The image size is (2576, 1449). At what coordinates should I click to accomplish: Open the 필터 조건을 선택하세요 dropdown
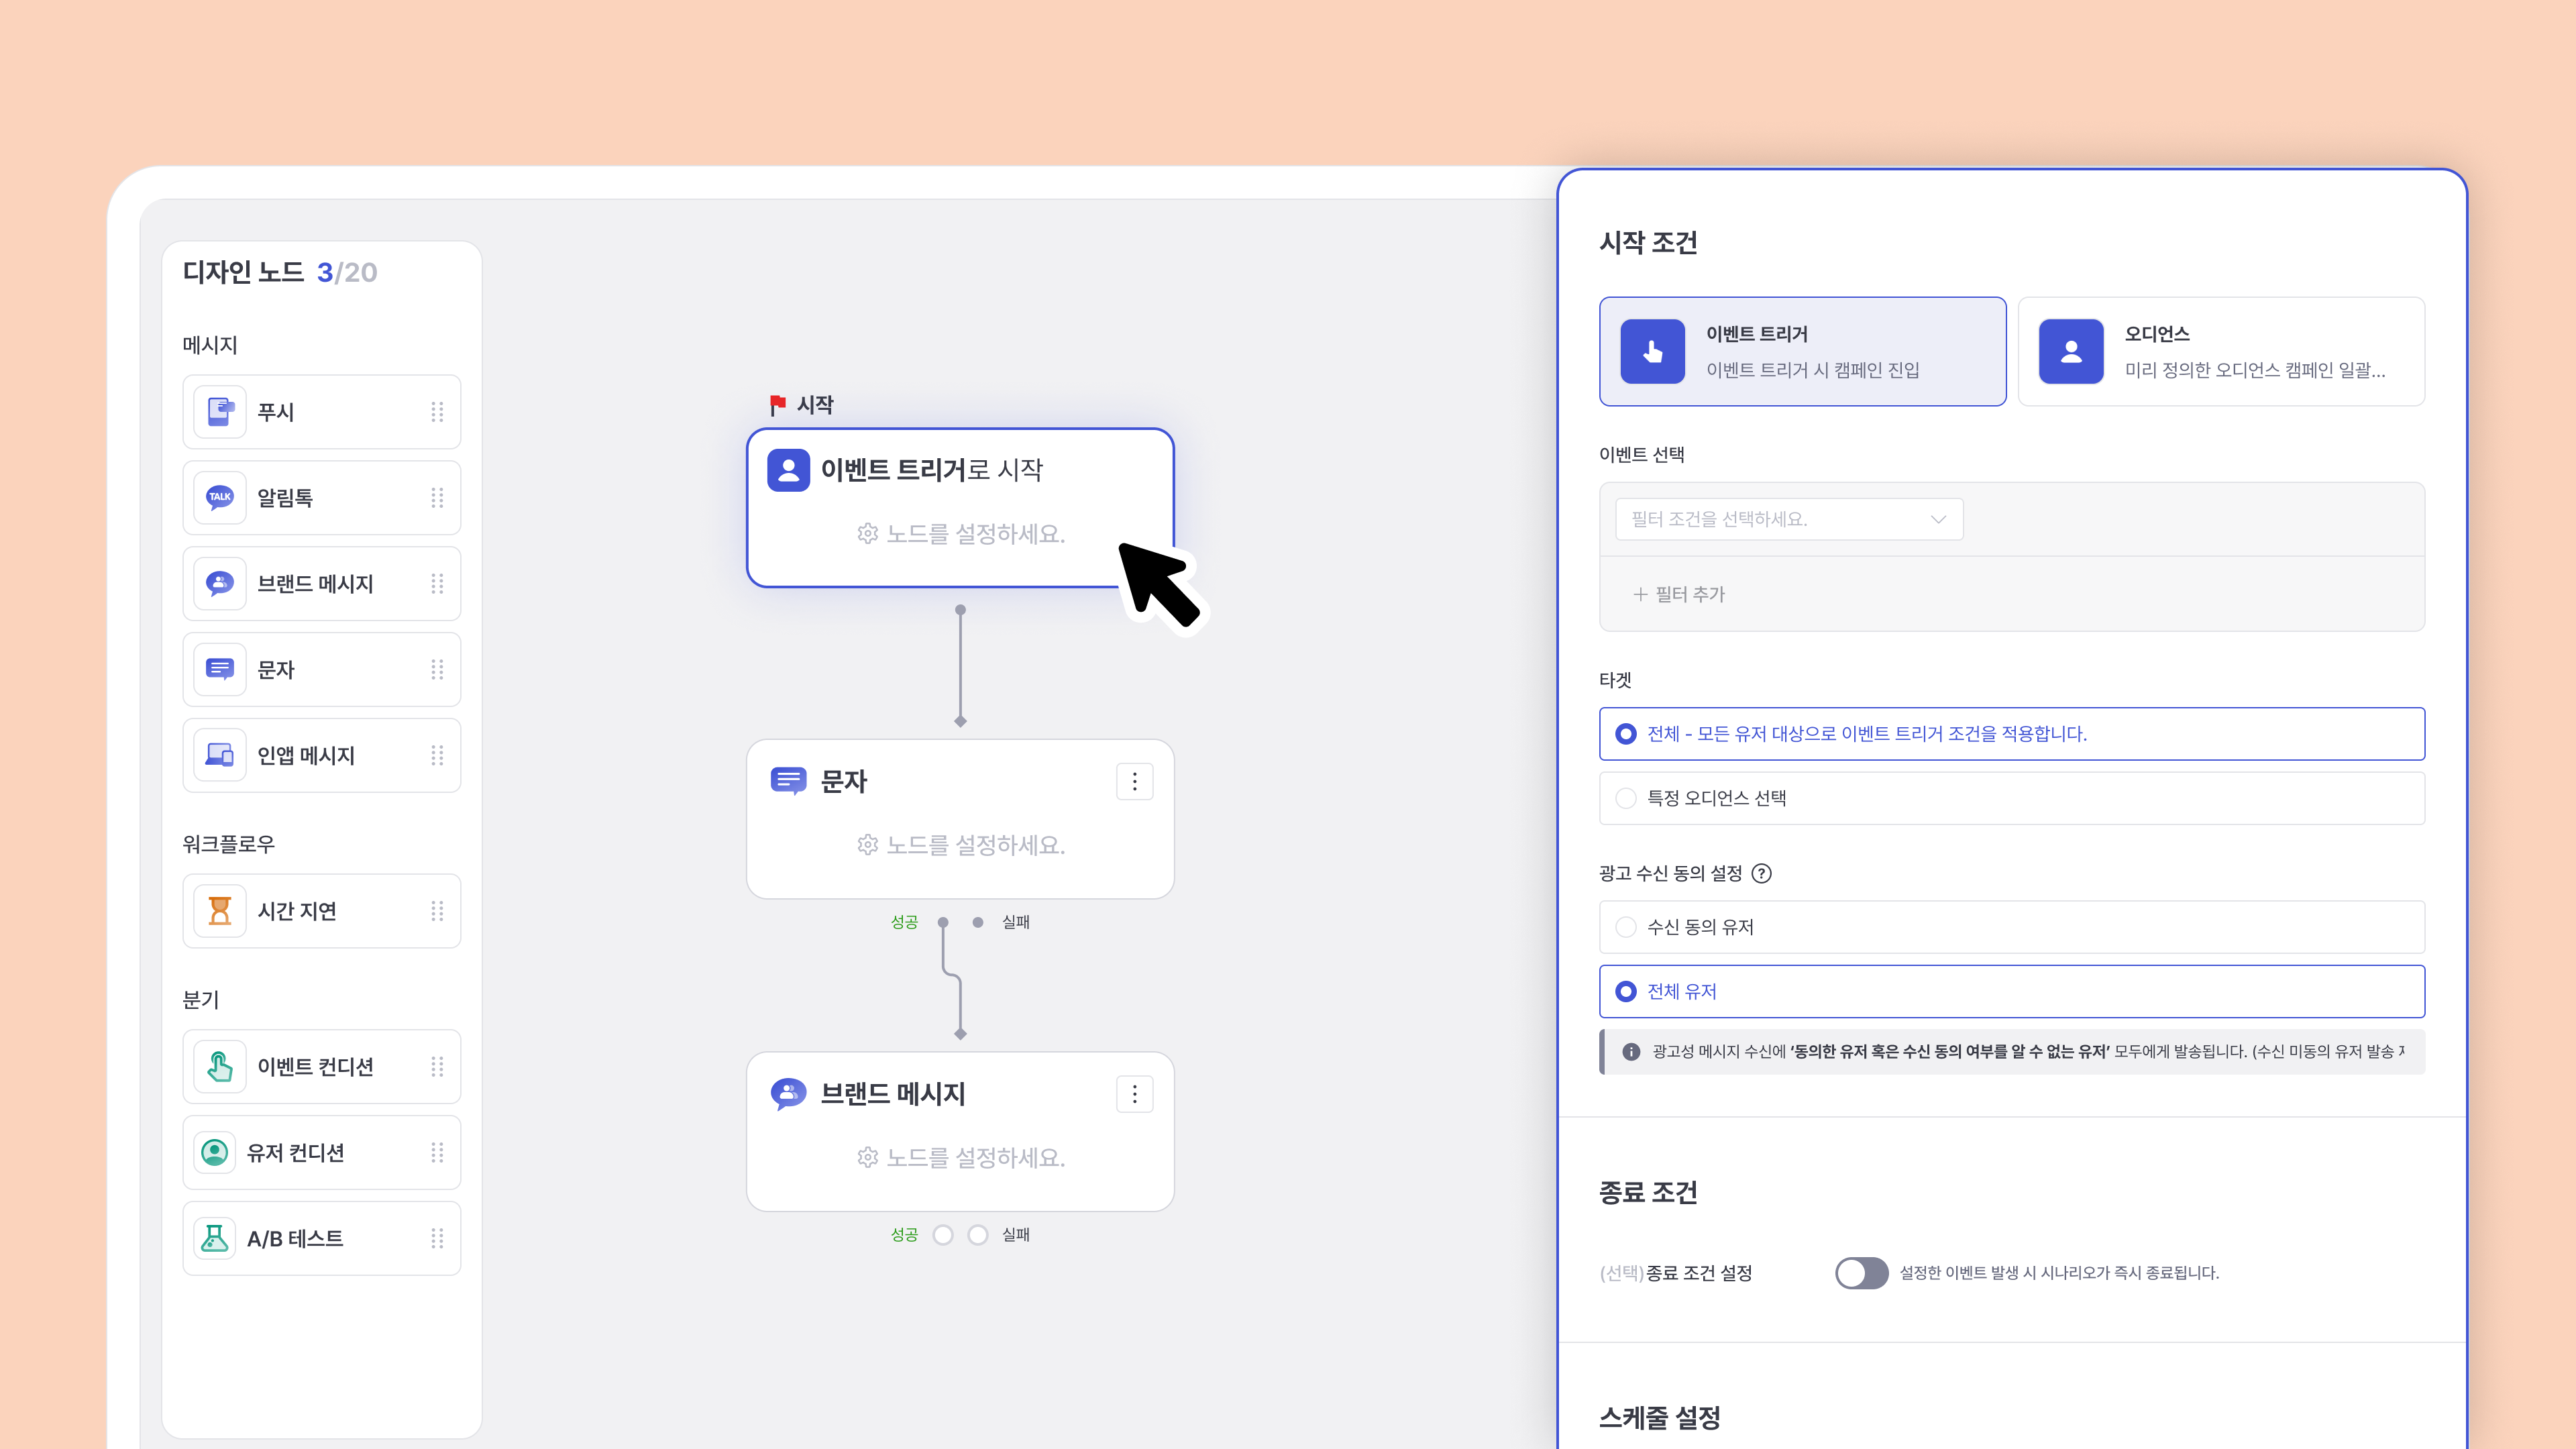coord(1788,519)
